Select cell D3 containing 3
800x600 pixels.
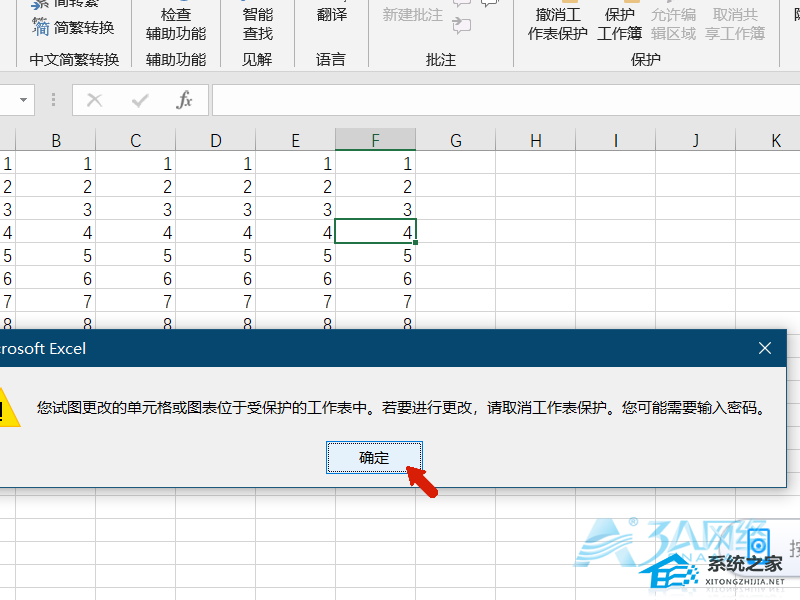pyautogui.click(x=215, y=209)
